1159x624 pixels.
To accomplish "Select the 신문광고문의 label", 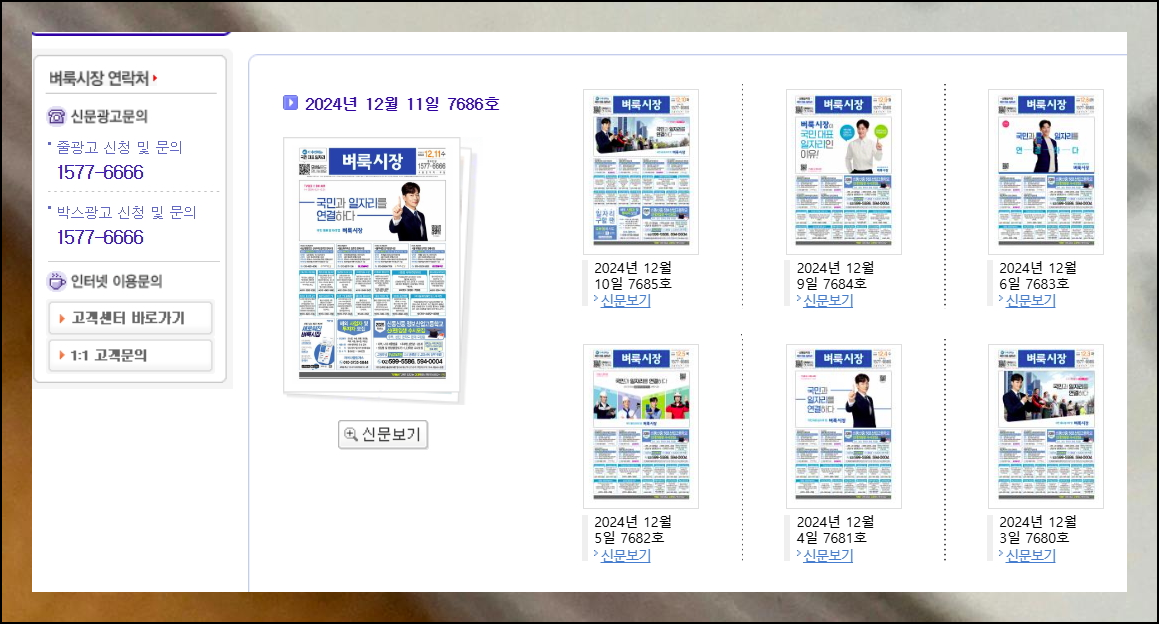I will coord(109,116).
